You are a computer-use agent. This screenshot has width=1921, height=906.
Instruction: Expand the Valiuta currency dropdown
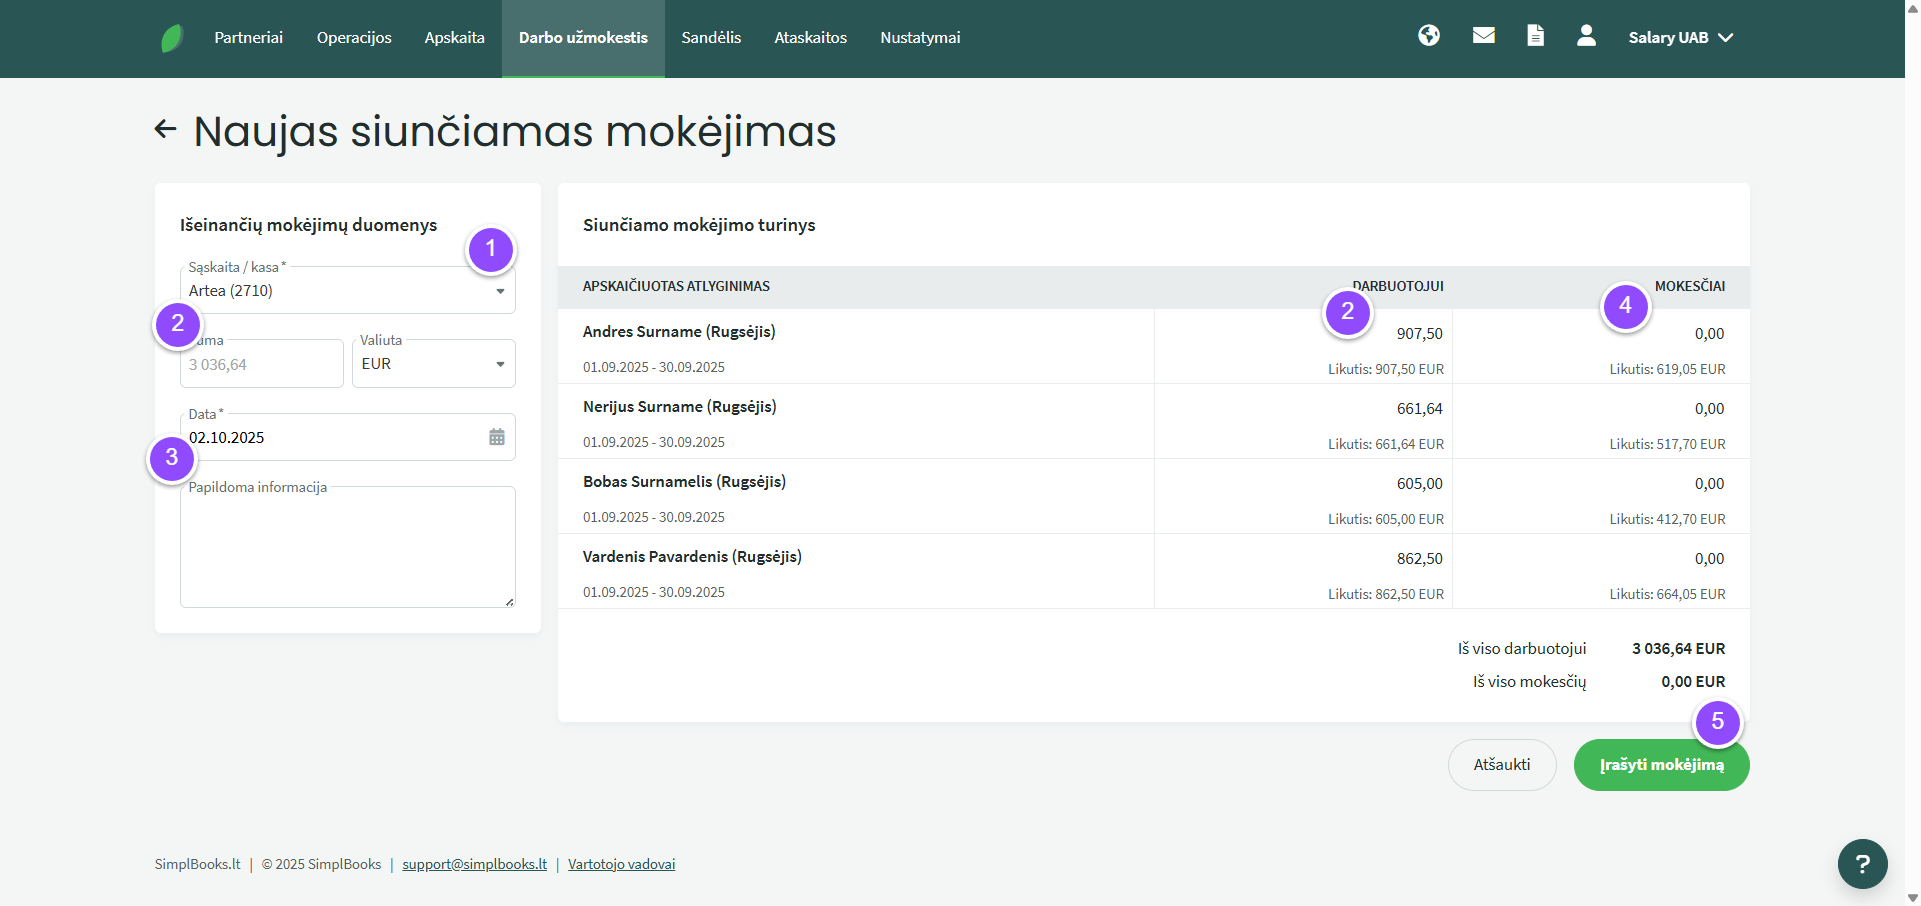[x=500, y=364]
